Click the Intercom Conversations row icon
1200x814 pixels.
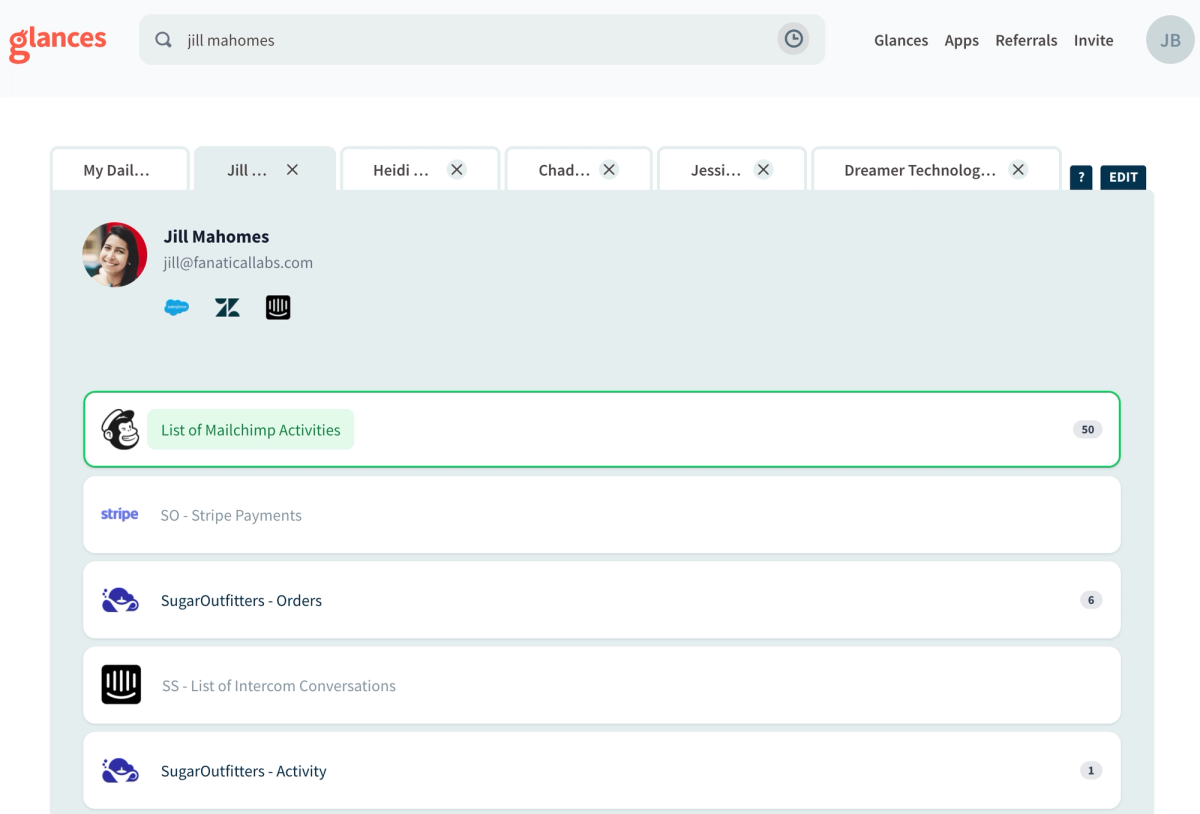point(121,685)
